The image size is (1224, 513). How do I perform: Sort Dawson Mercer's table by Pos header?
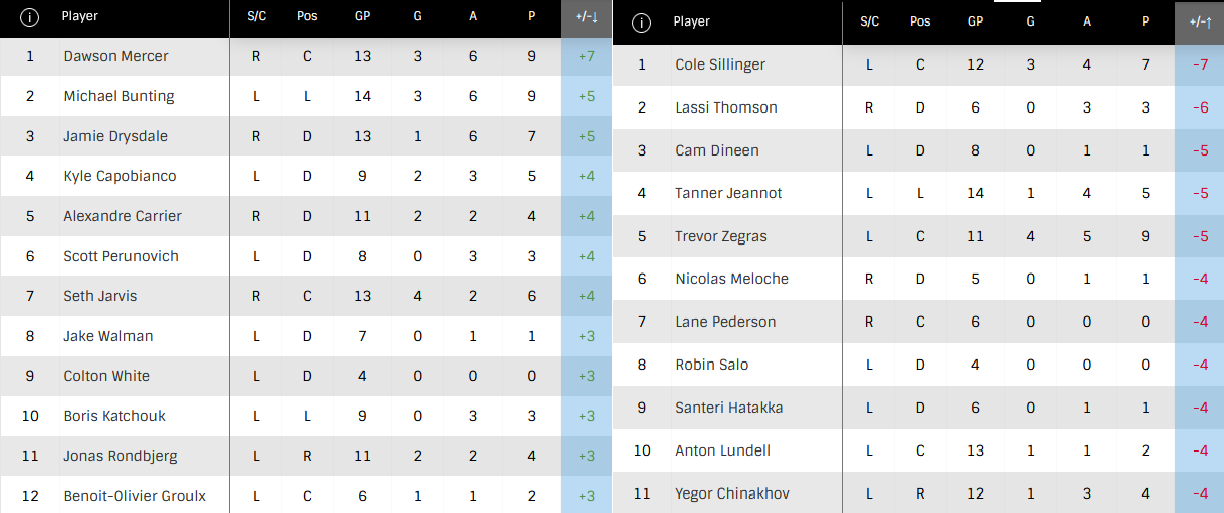(x=307, y=17)
